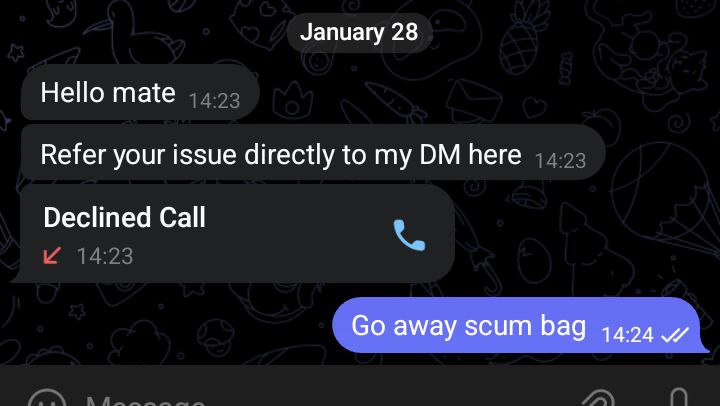Click the paperclip attachment icon
Image resolution: width=720 pixels, height=406 pixels.
coord(597,399)
